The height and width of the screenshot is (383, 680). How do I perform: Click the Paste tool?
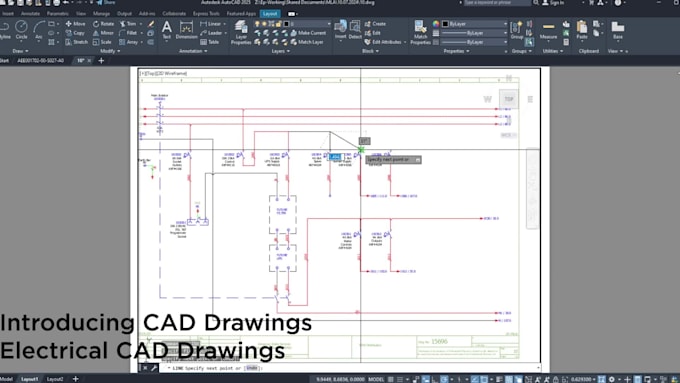tap(582, 30)
